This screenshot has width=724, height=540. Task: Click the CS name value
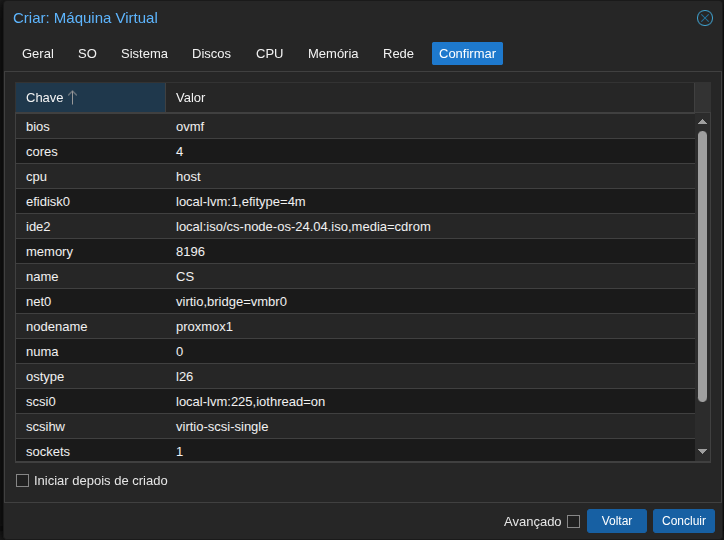(185, 276)
